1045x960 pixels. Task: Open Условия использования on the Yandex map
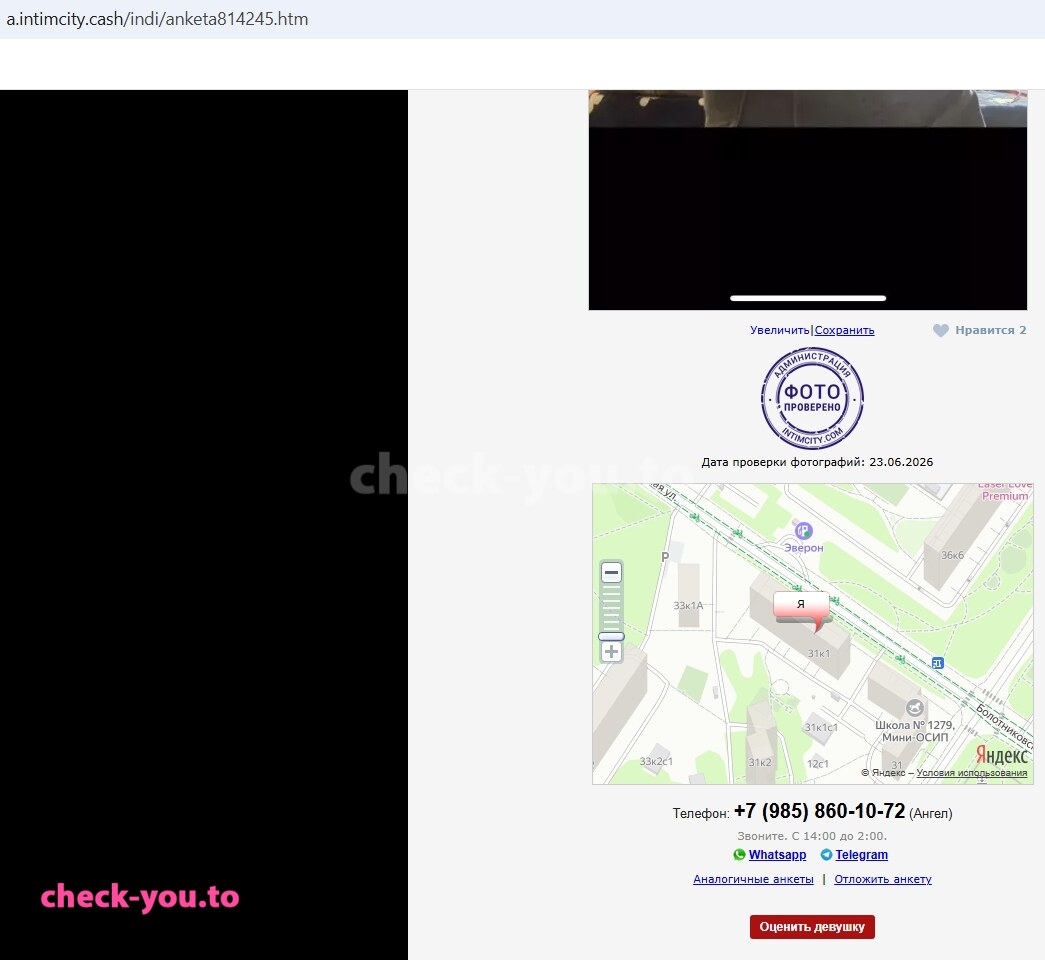tap(972, 773)
